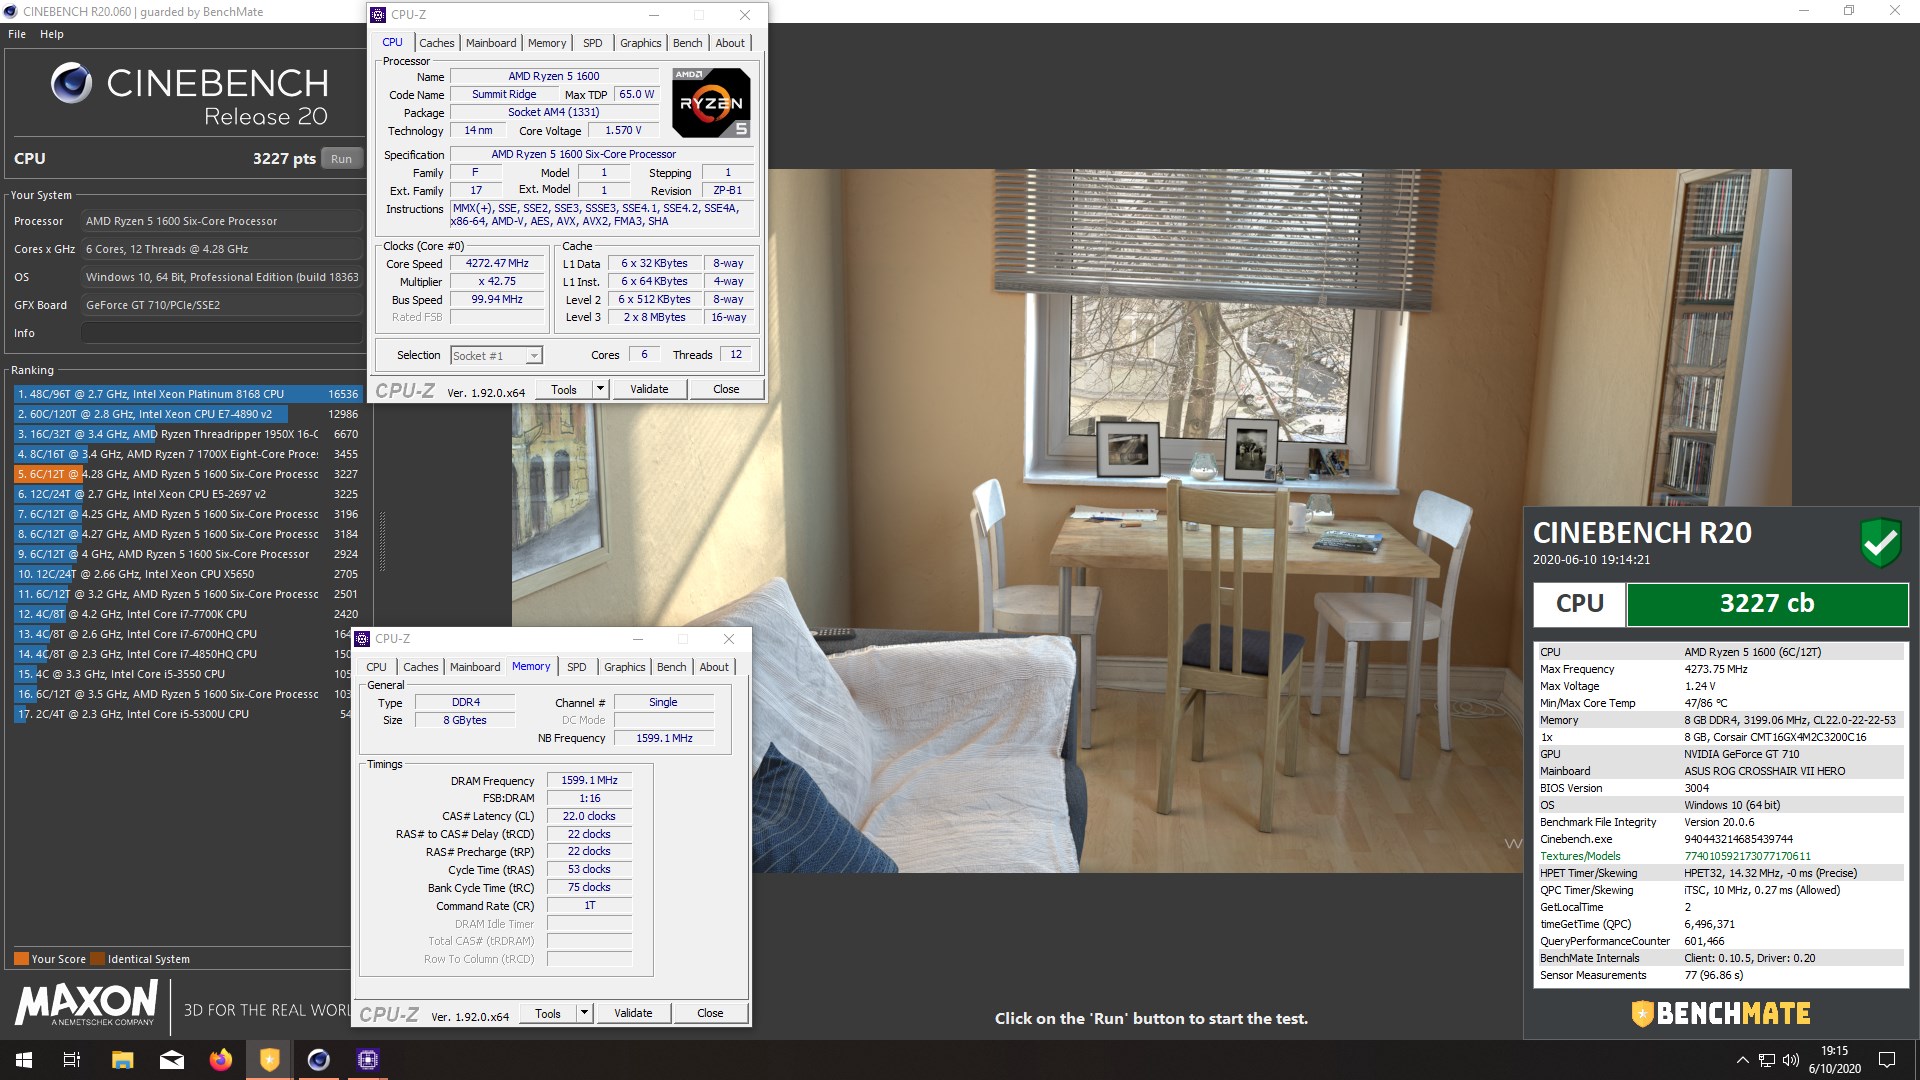Show hidden system tray icons
1920x1080 pixels.
click(1743, 1060)
